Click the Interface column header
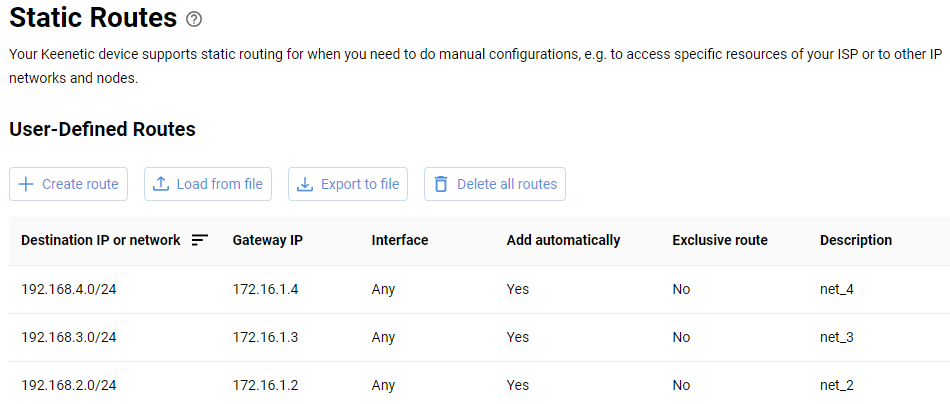 click(x=399, y=240)
